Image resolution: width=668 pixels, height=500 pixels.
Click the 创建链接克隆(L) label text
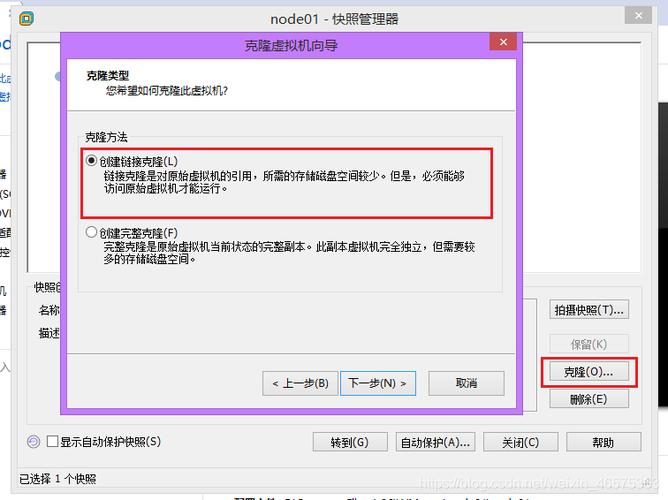(x=138, y=161)
